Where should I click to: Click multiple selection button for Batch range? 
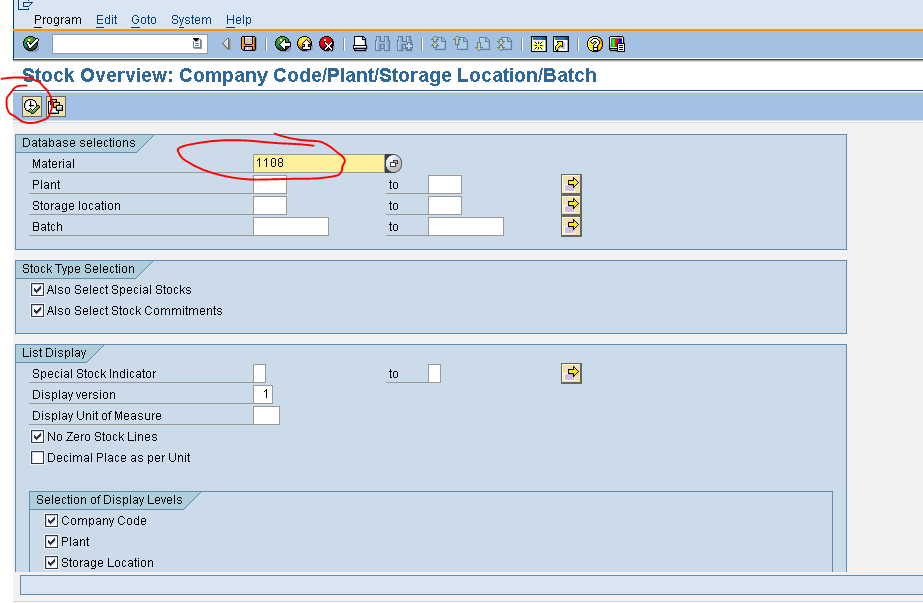click(x=572, y=225)
